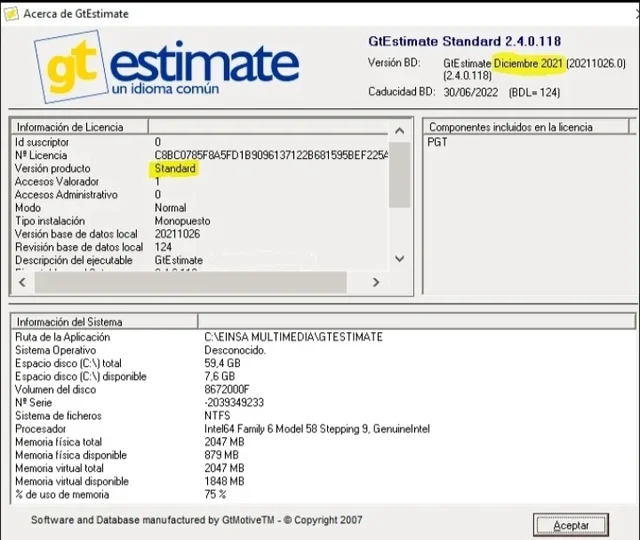Select the % de uso de memoria row
This screenshot has height=540, width=640.
(322, 494)
